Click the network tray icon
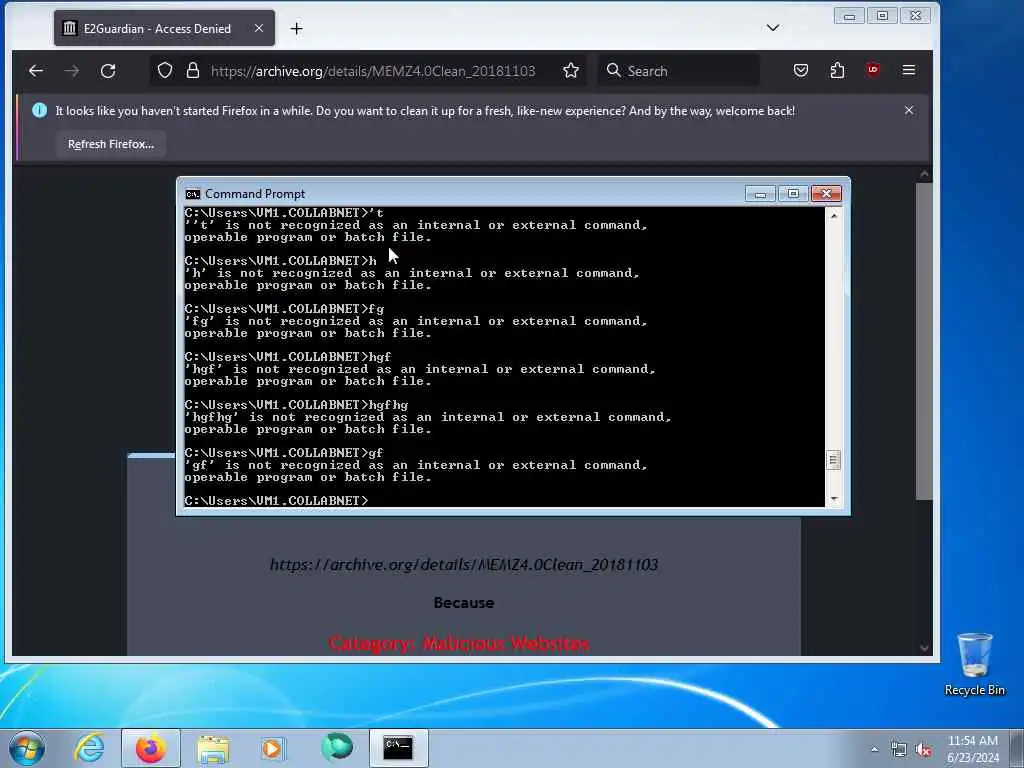This screenshot has width=1024, height=768. click(899, 750)
